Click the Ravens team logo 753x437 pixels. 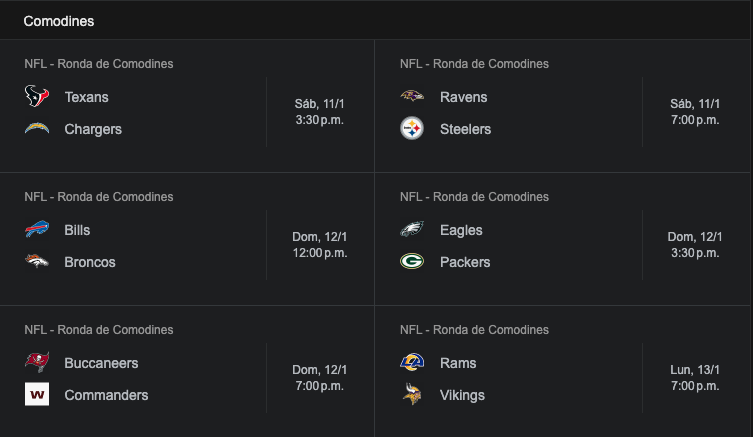tap(412, 96)
